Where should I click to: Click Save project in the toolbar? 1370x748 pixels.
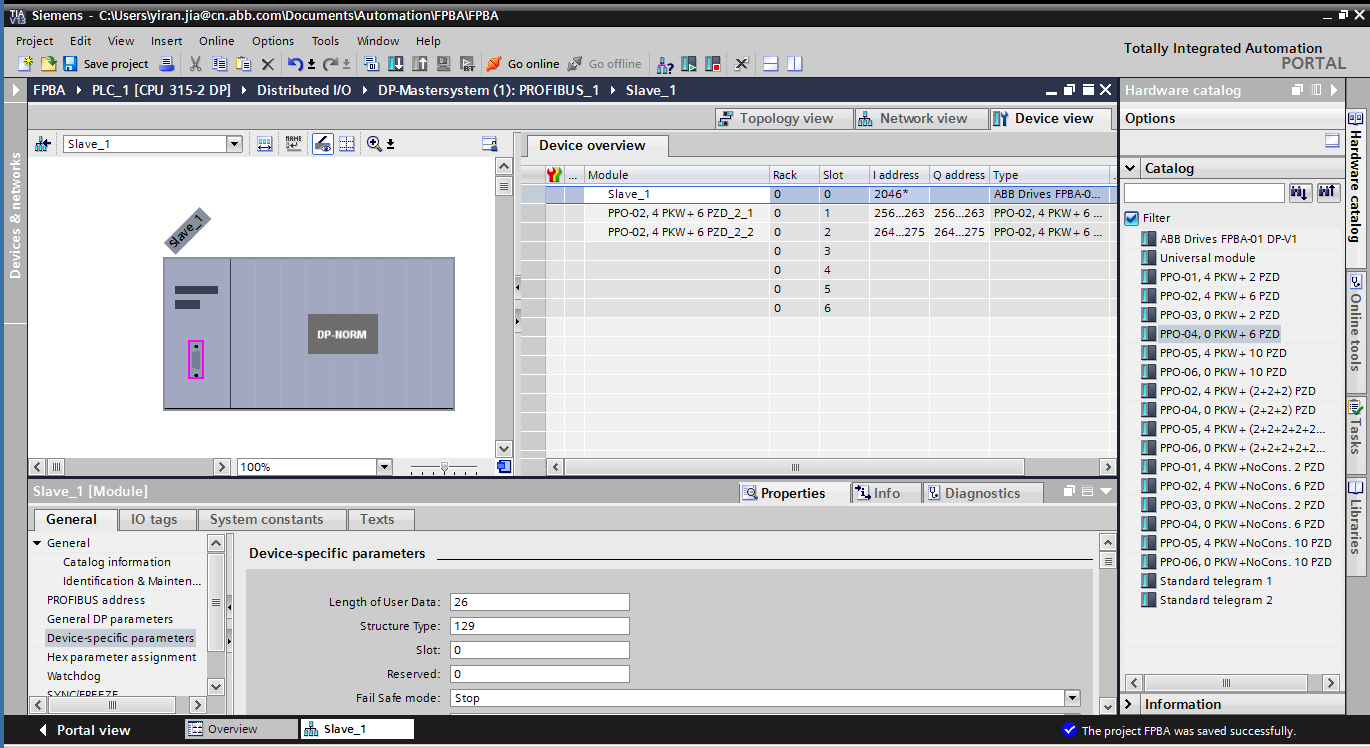105,64
